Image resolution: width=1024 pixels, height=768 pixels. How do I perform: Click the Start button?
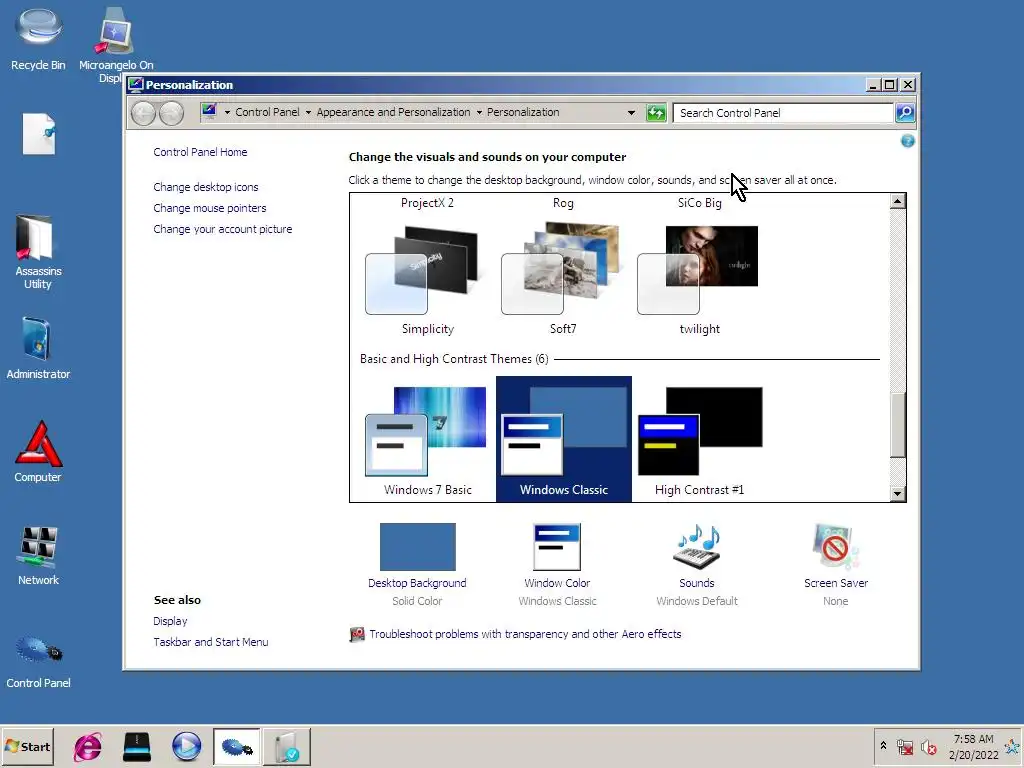27,746
